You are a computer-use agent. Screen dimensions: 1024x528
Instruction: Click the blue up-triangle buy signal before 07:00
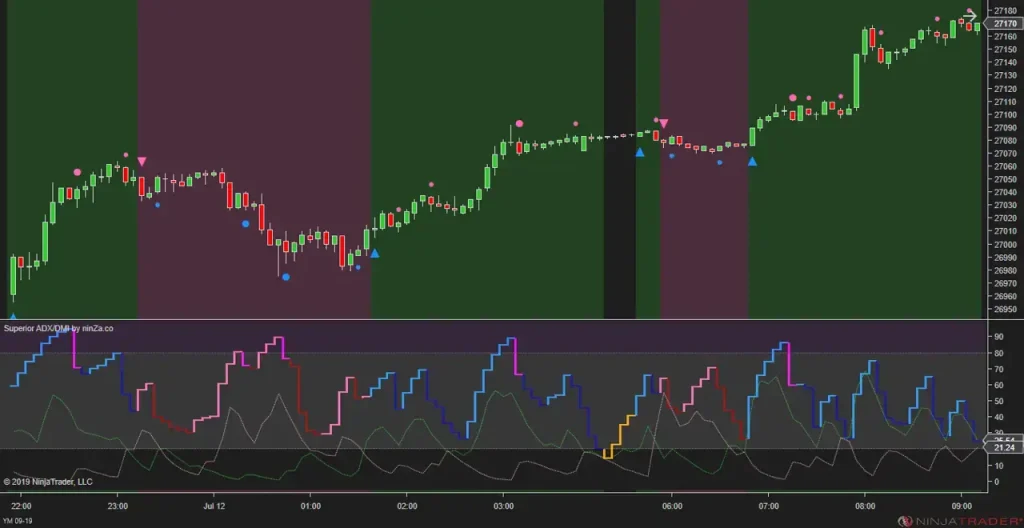coord(752,161)
